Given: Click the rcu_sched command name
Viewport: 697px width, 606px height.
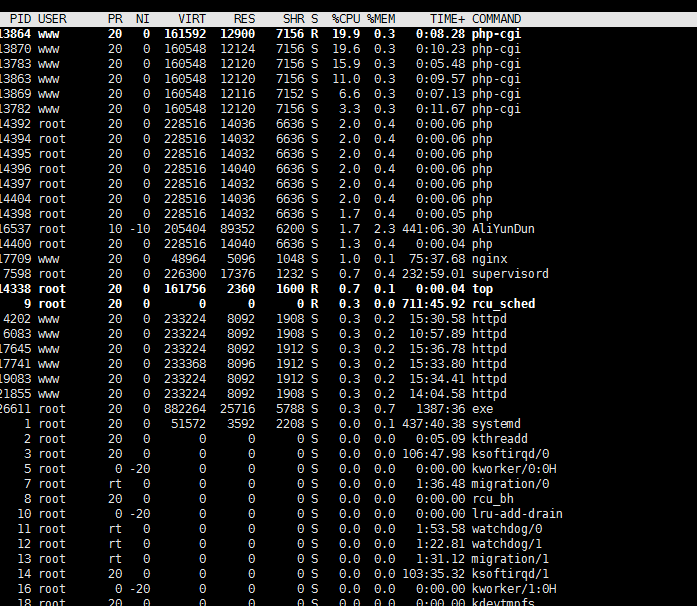Looking at the screenshot, I should coord(504,304).
